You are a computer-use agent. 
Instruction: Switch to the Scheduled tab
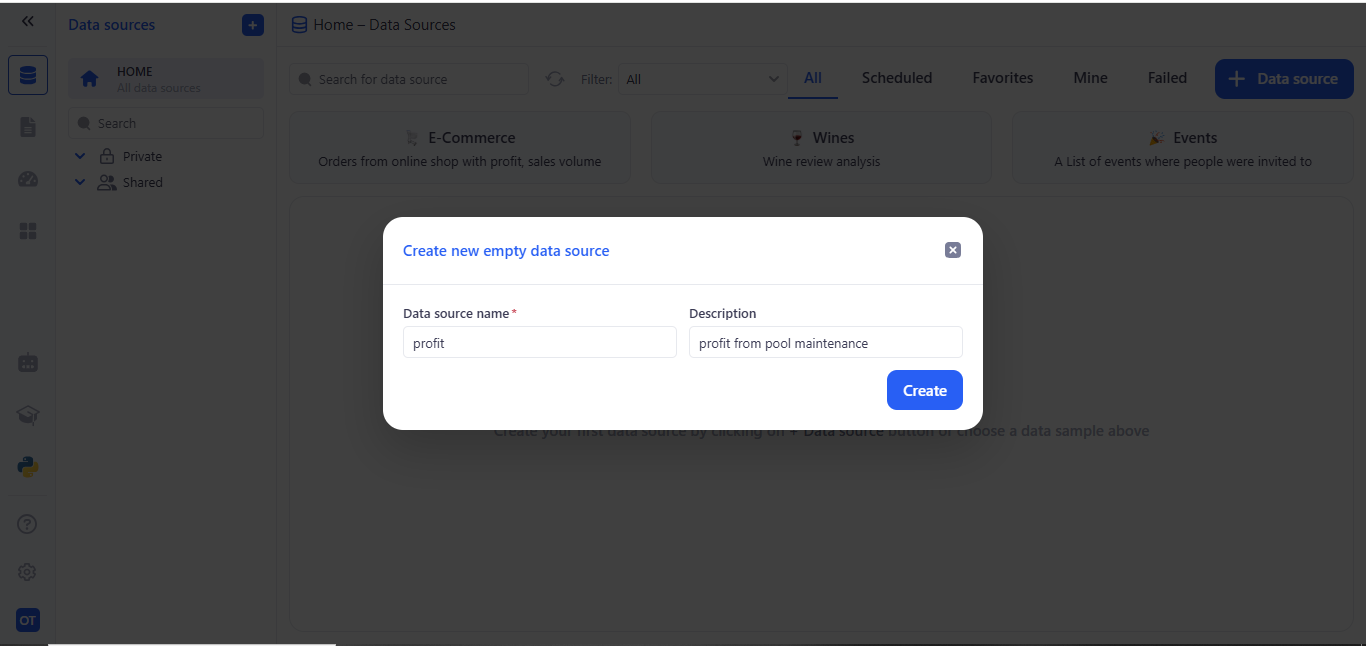[896, 78]
